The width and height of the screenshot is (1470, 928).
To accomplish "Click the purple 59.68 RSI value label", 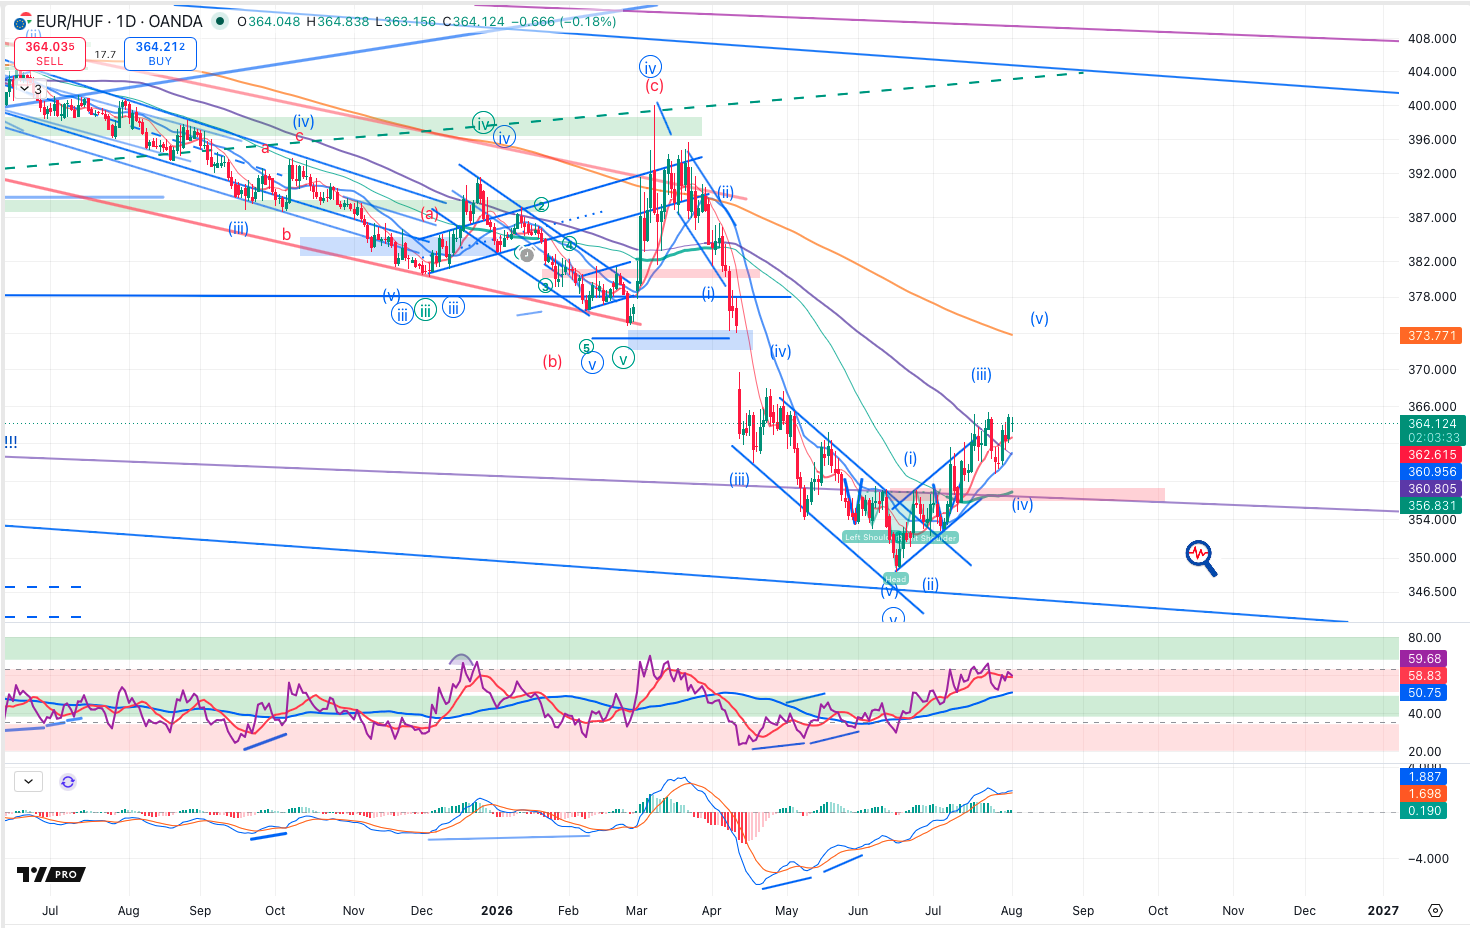I will pyautogui.click(x=1424, y=659).
